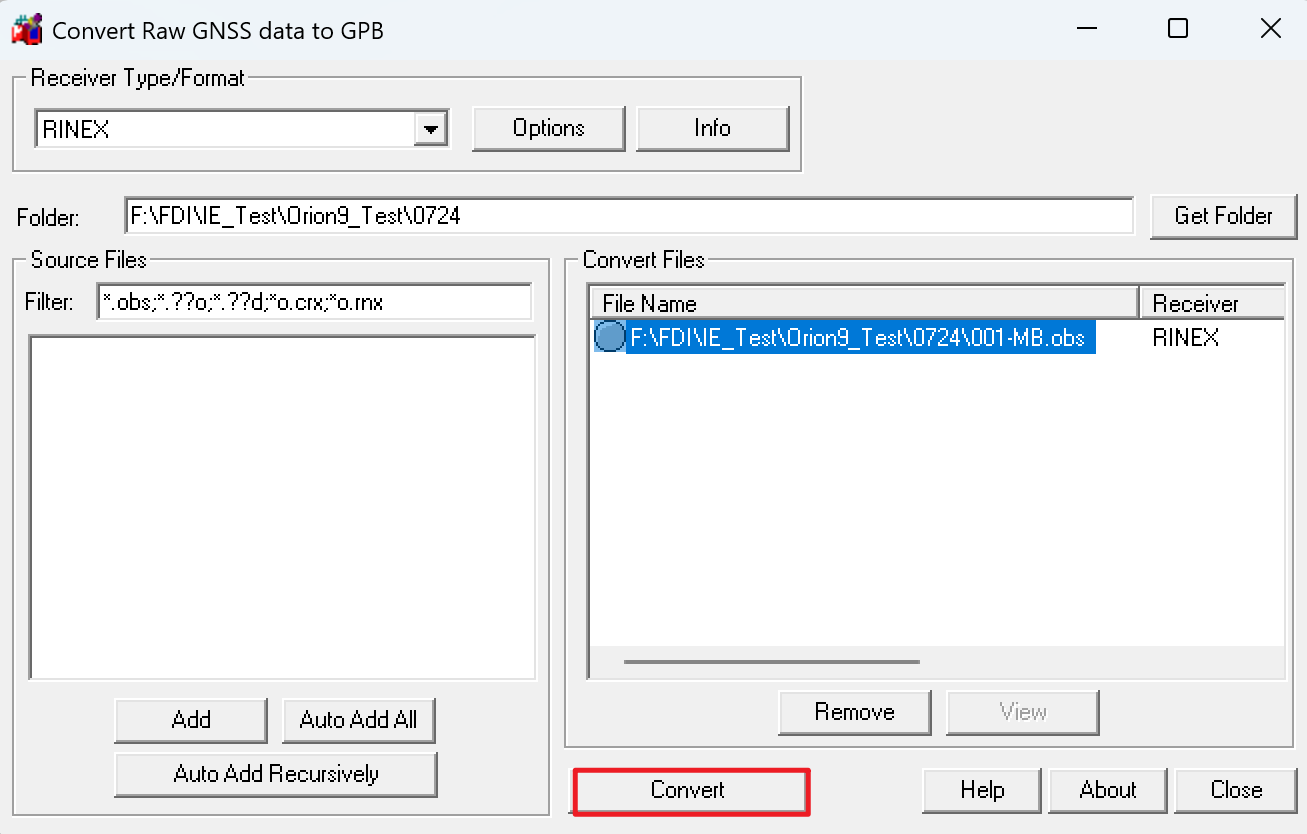This screenshot has width=1307, height=834.
Task: Browse with the Get Folder button
Action: 1223,216
